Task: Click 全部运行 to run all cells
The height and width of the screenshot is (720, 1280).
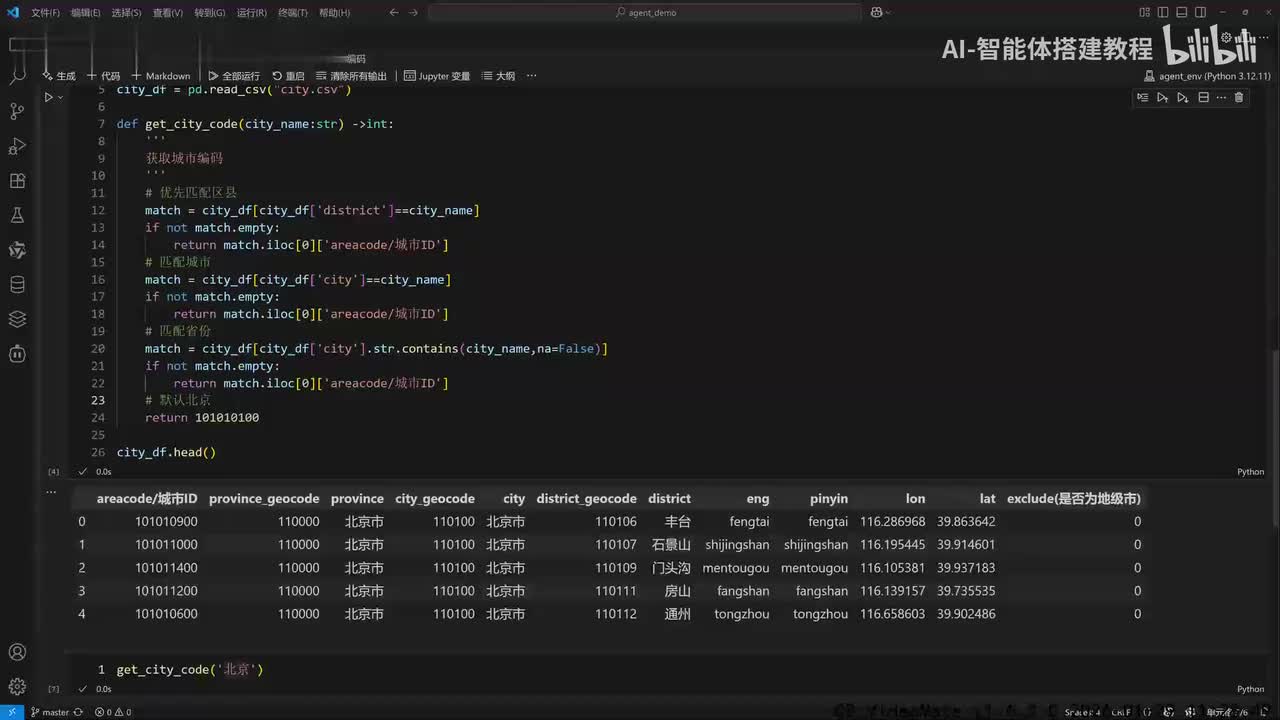Action: [234, 76]
